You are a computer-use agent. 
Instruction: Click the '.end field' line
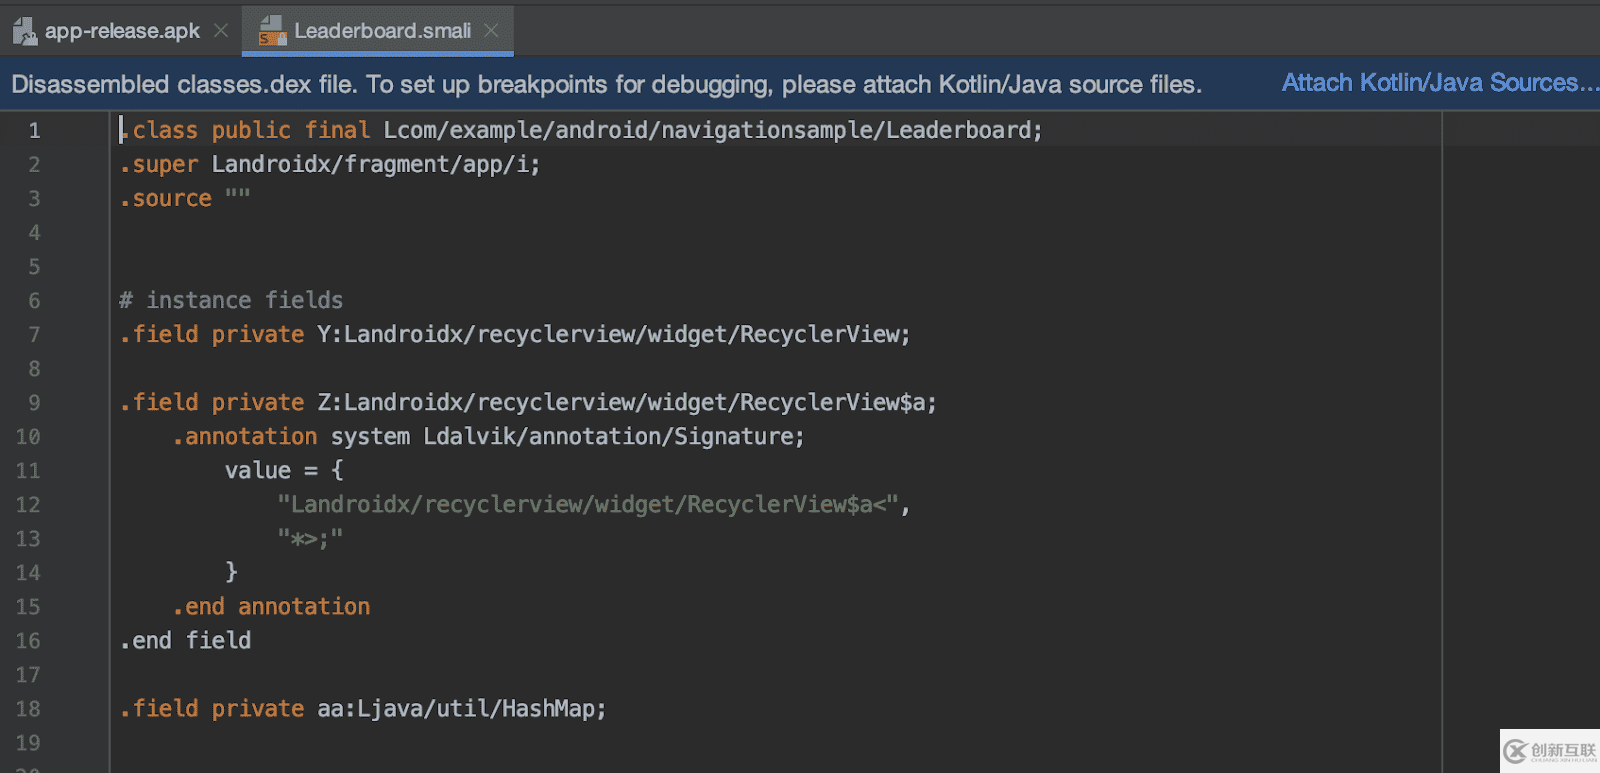coord(185,640)
